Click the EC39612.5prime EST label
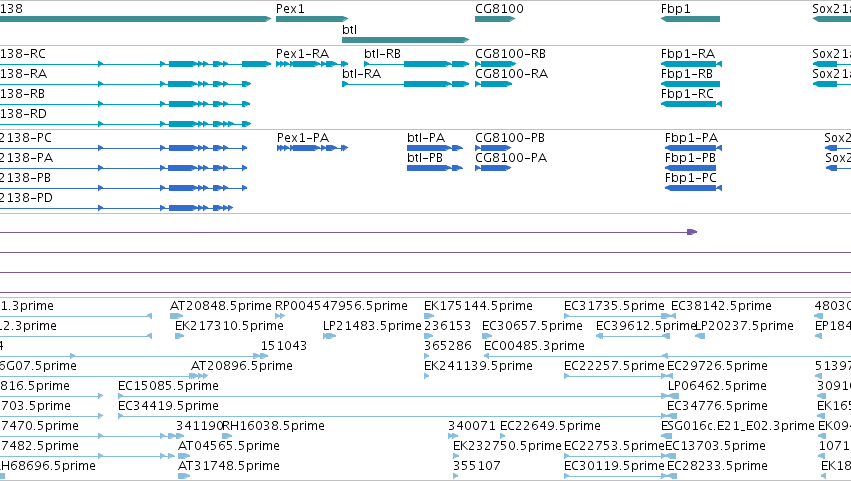 click(646, 326)
